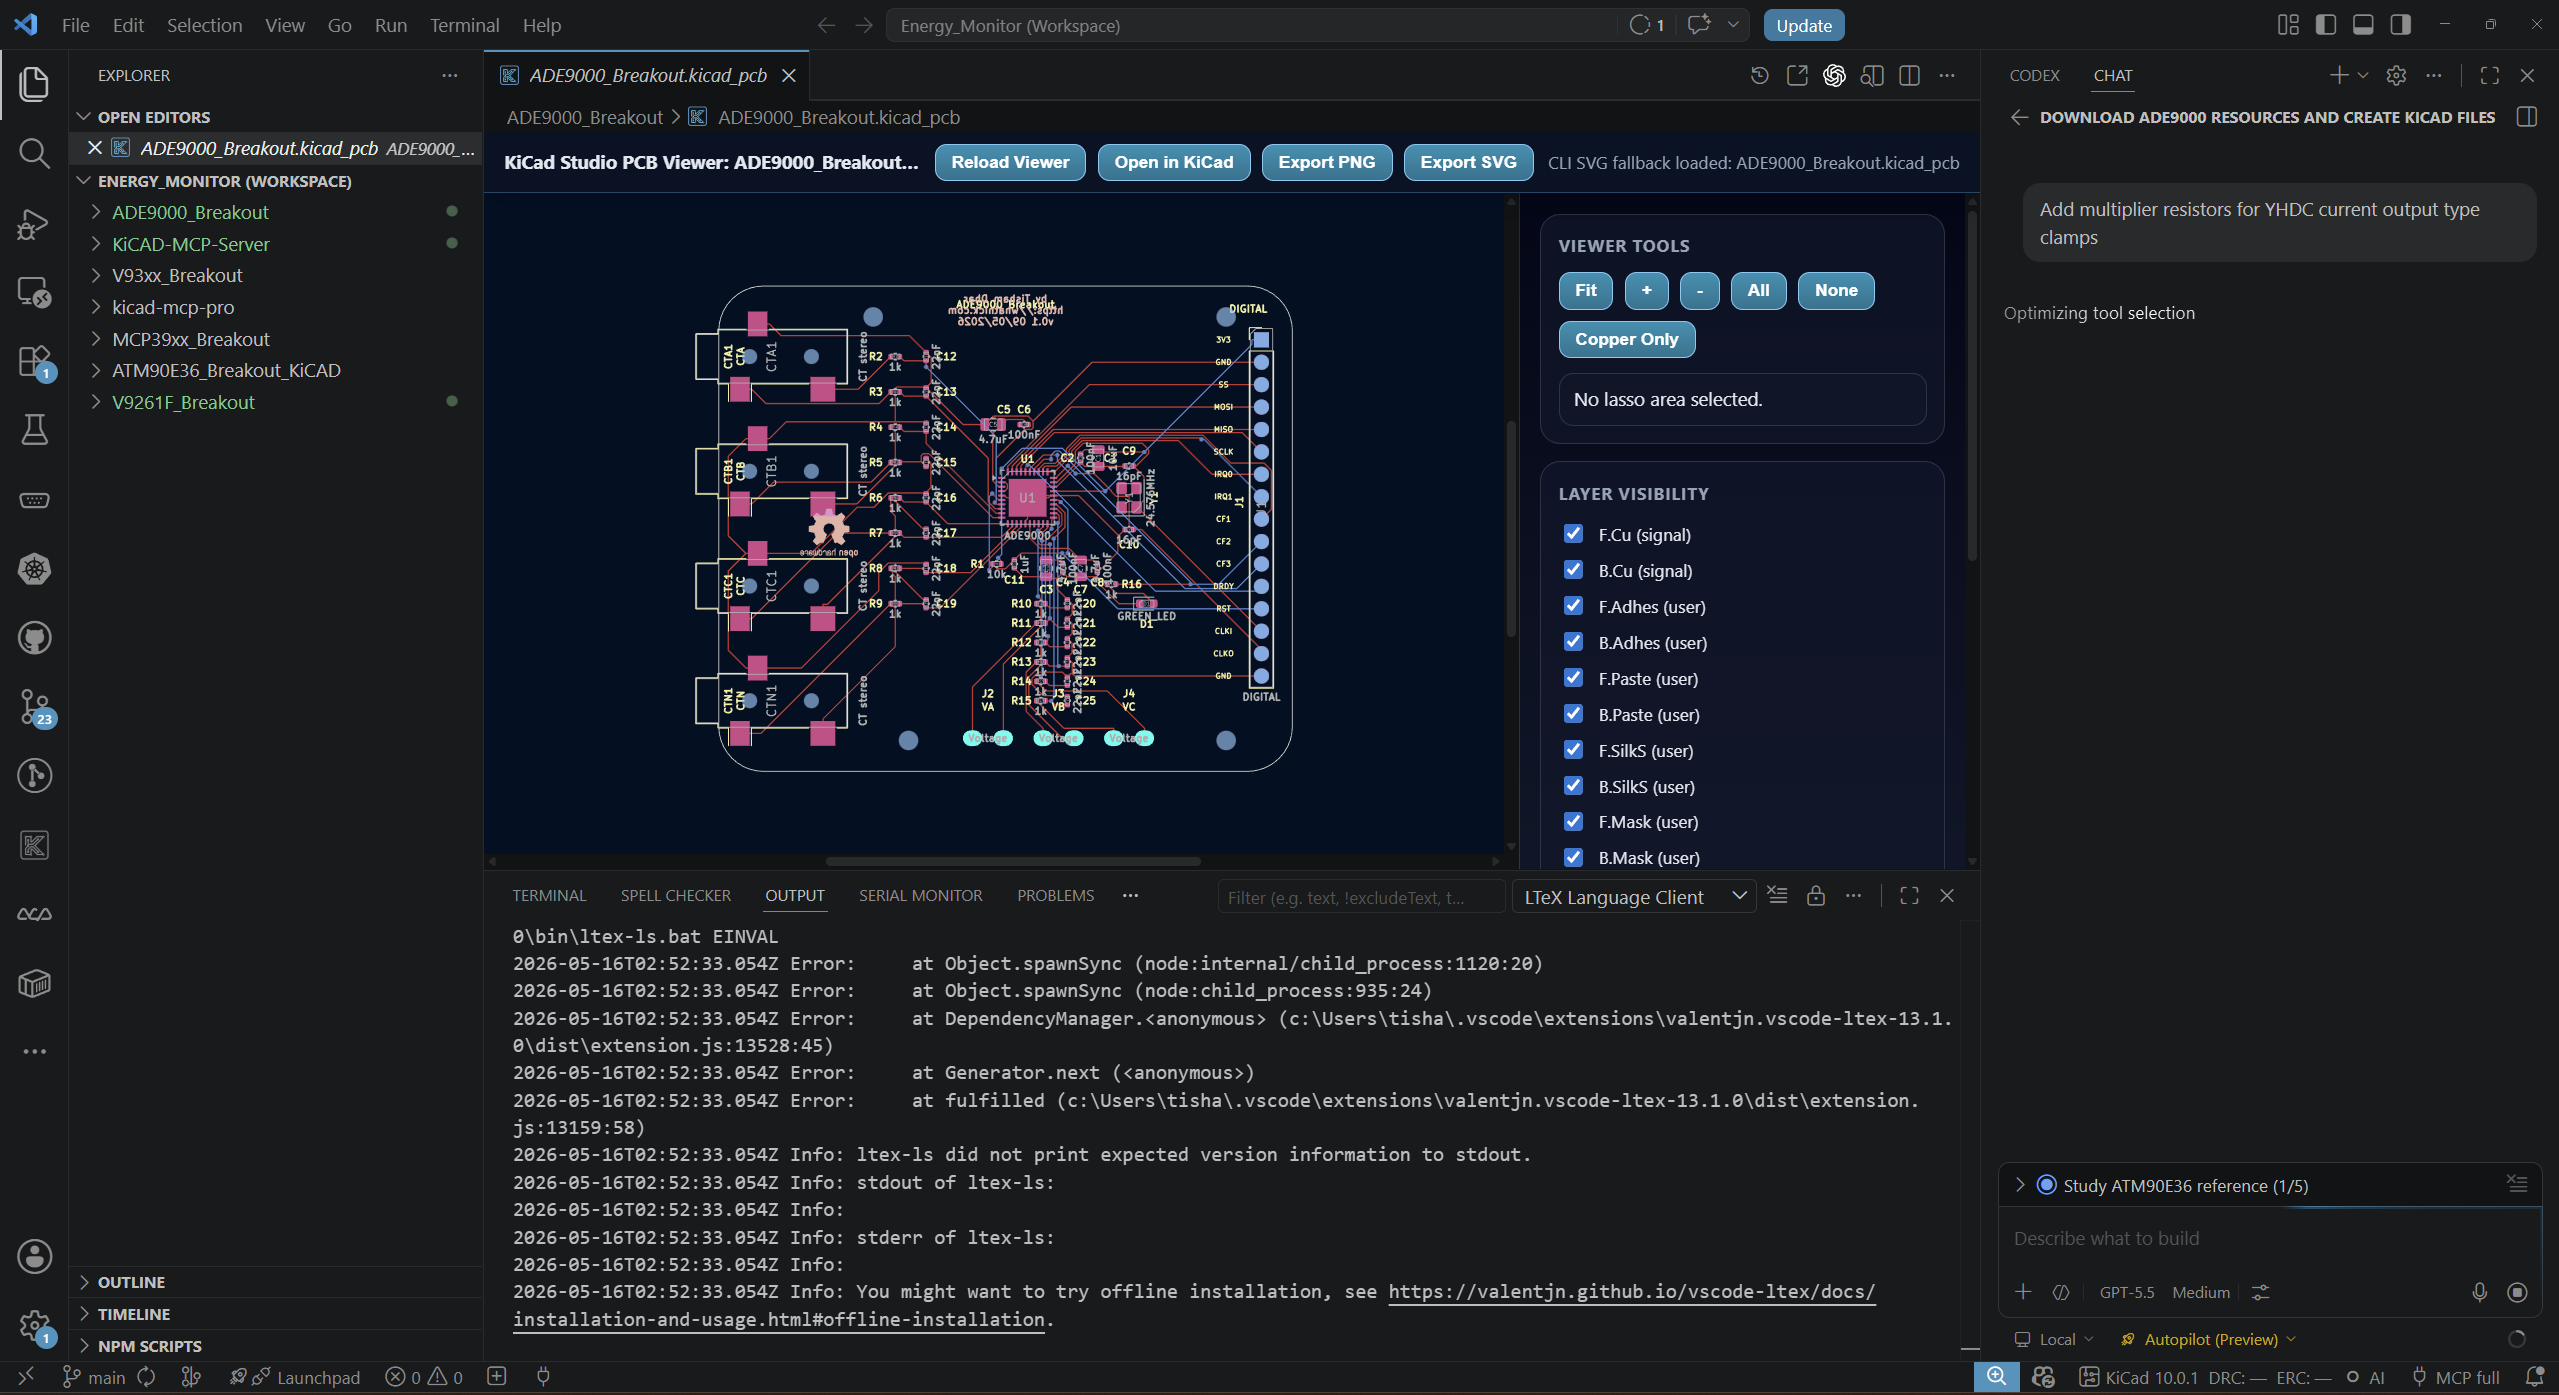Image resolution: width=2559 pixels, height=1395 pixels.
Task: Toggle B.Paste (user) layer checkbox
Action: 1574,714
